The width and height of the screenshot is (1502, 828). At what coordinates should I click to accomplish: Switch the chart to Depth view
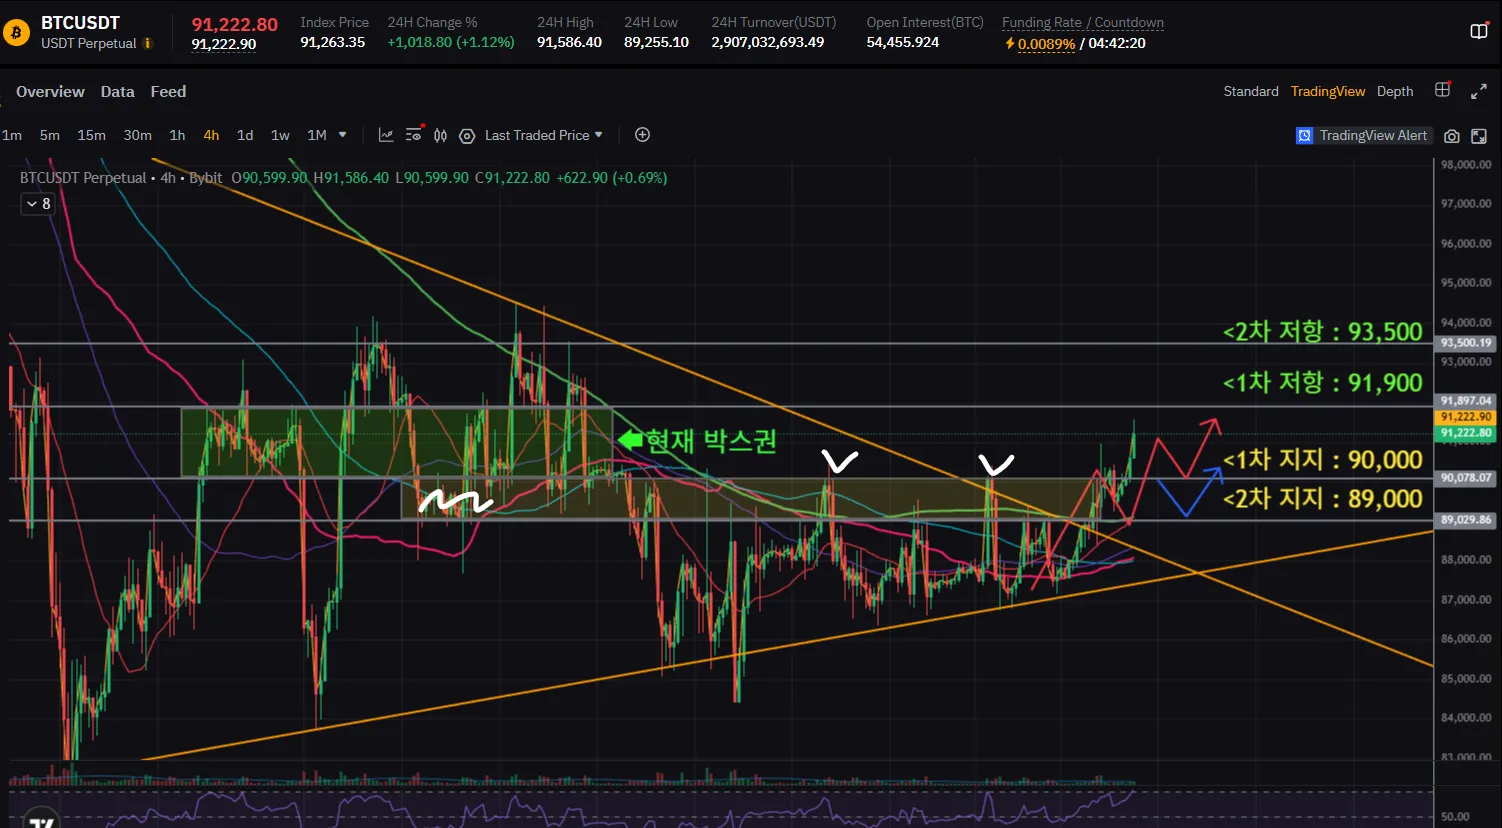(x=1394, y=91)
